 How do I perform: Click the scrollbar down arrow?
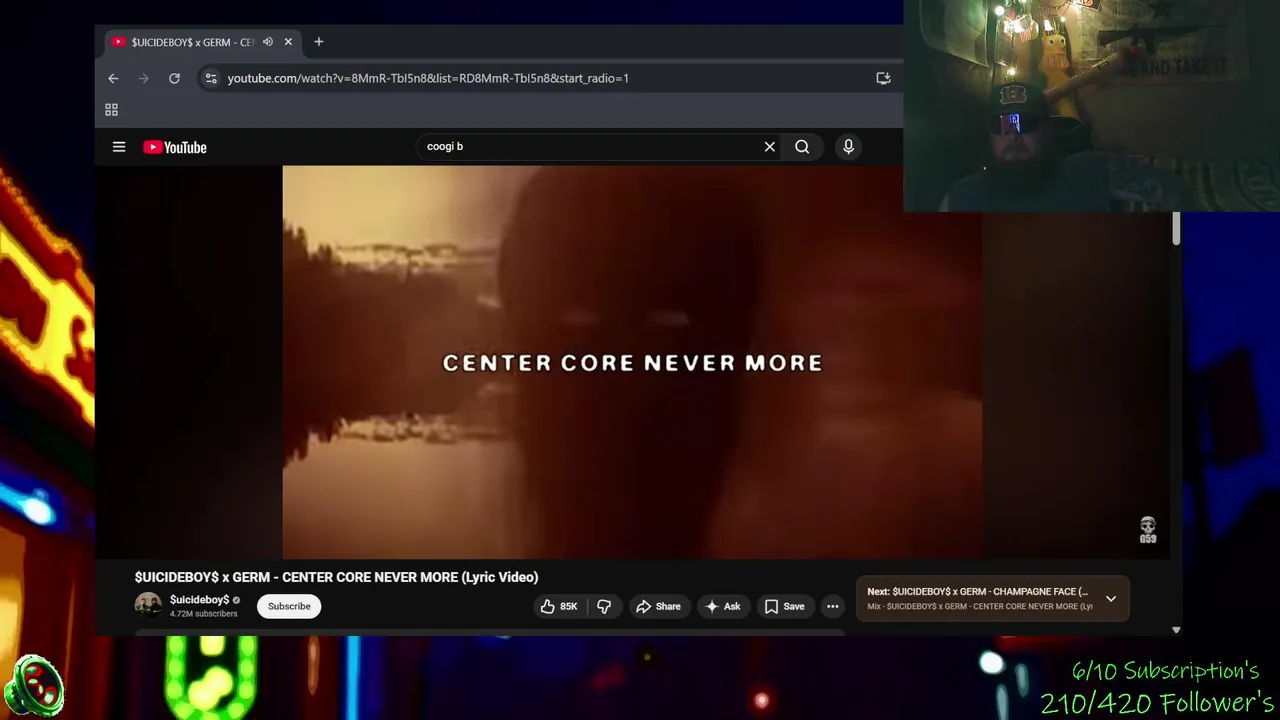click(1176, 630)
